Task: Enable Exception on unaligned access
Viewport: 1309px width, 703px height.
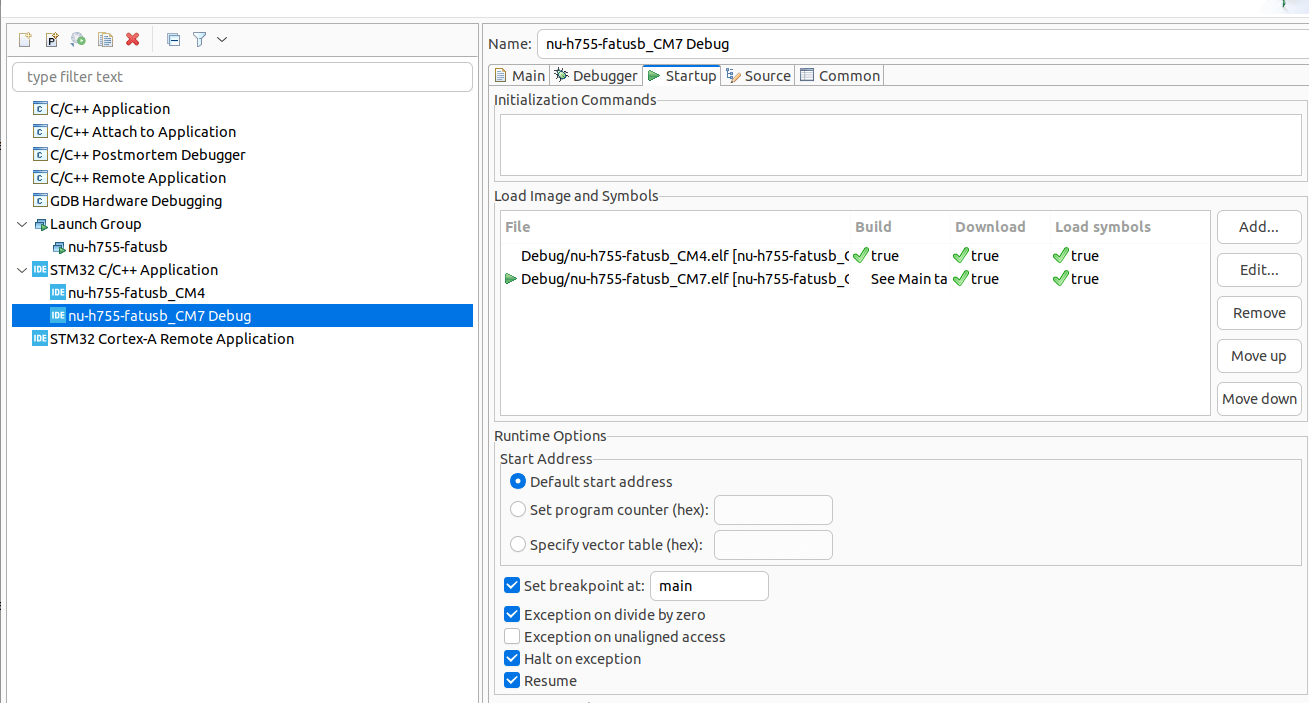Action: (512, 636)
